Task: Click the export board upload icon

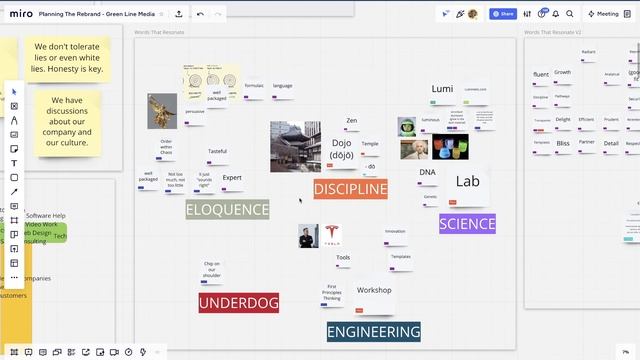Action: 178,14
